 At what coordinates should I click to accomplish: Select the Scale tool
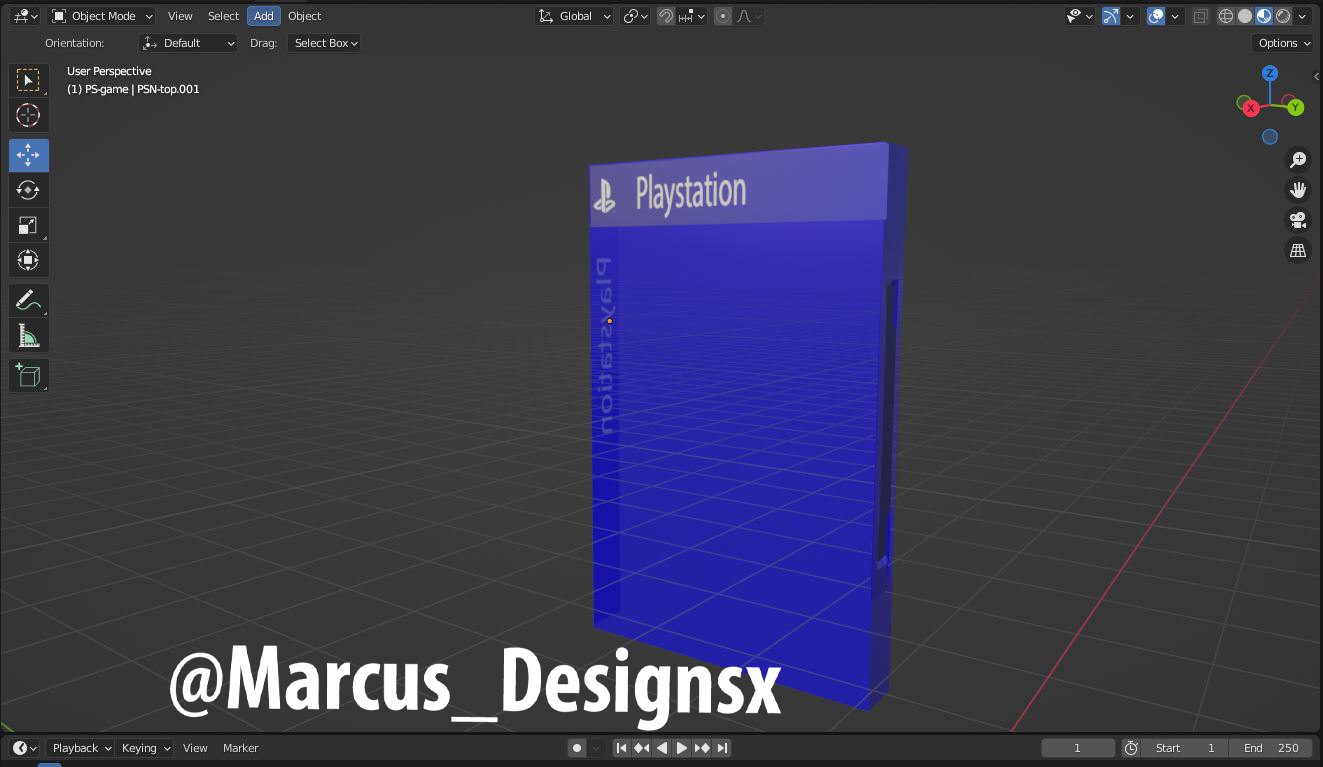[28, 225]
